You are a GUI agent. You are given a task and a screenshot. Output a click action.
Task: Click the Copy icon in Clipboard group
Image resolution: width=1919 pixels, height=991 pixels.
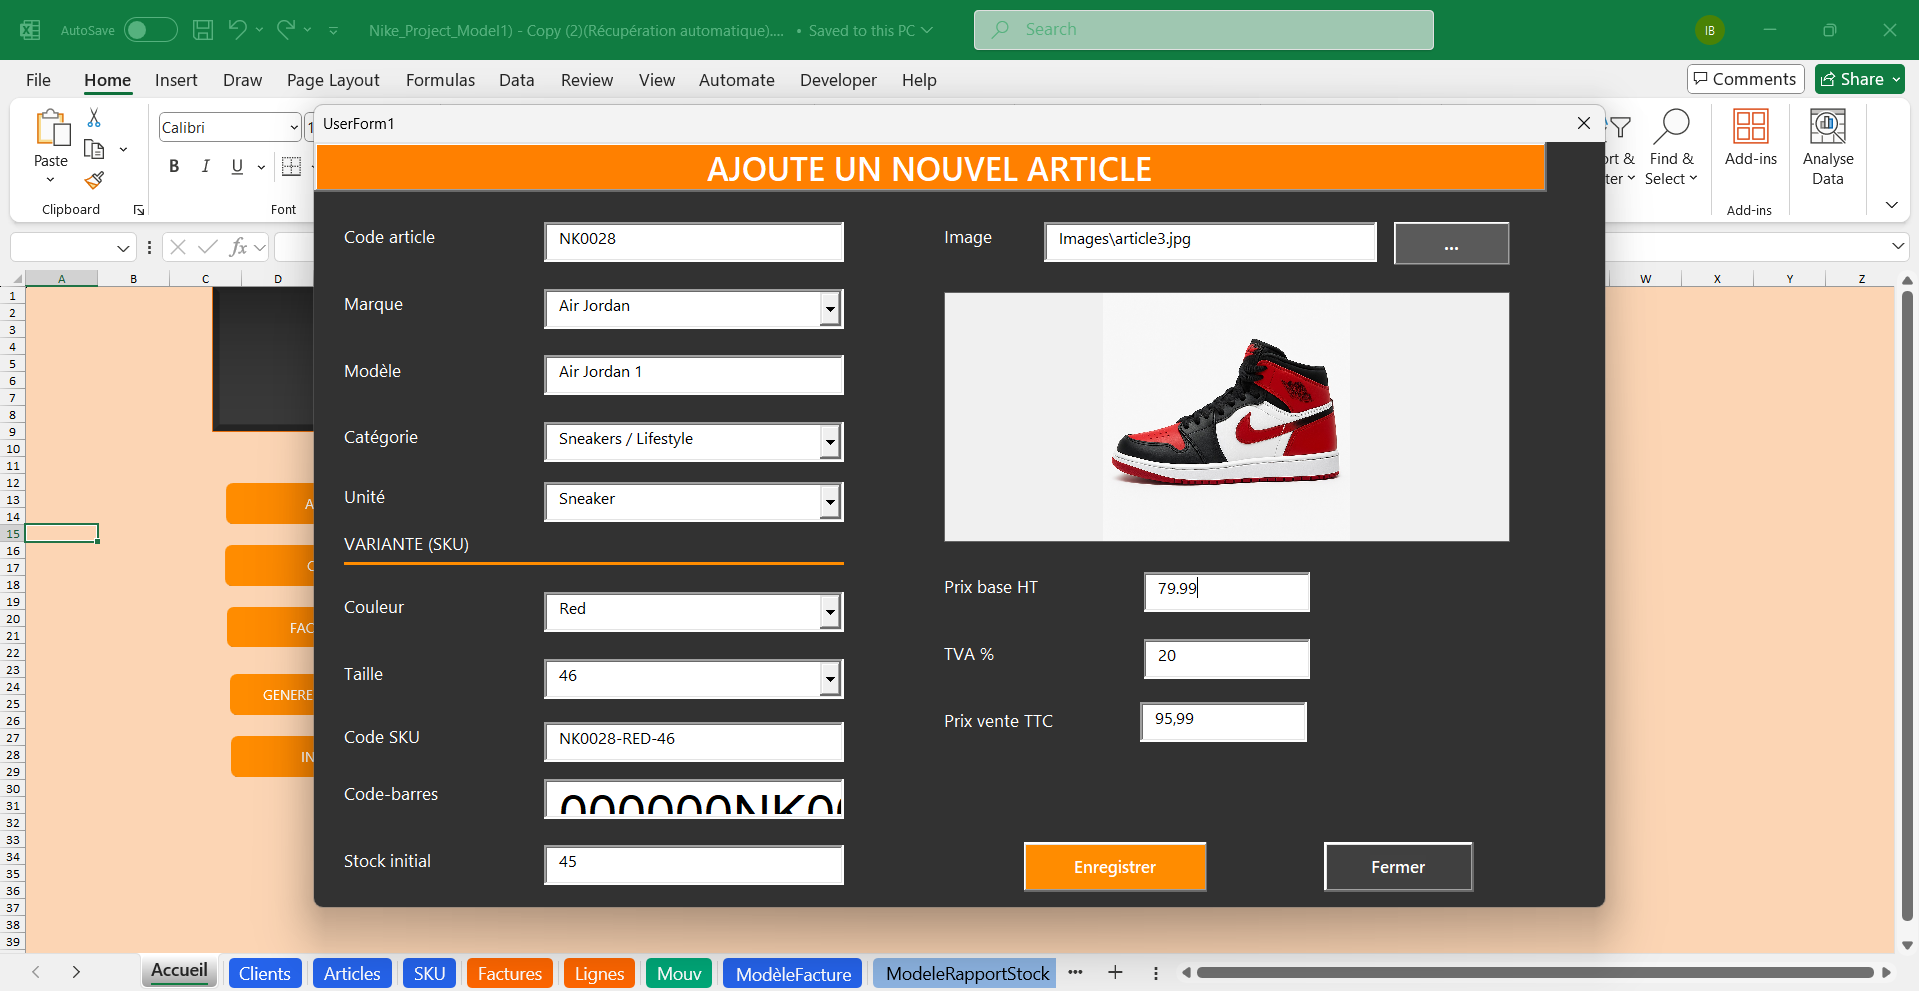pyautogui.click(x=94, y=149)
